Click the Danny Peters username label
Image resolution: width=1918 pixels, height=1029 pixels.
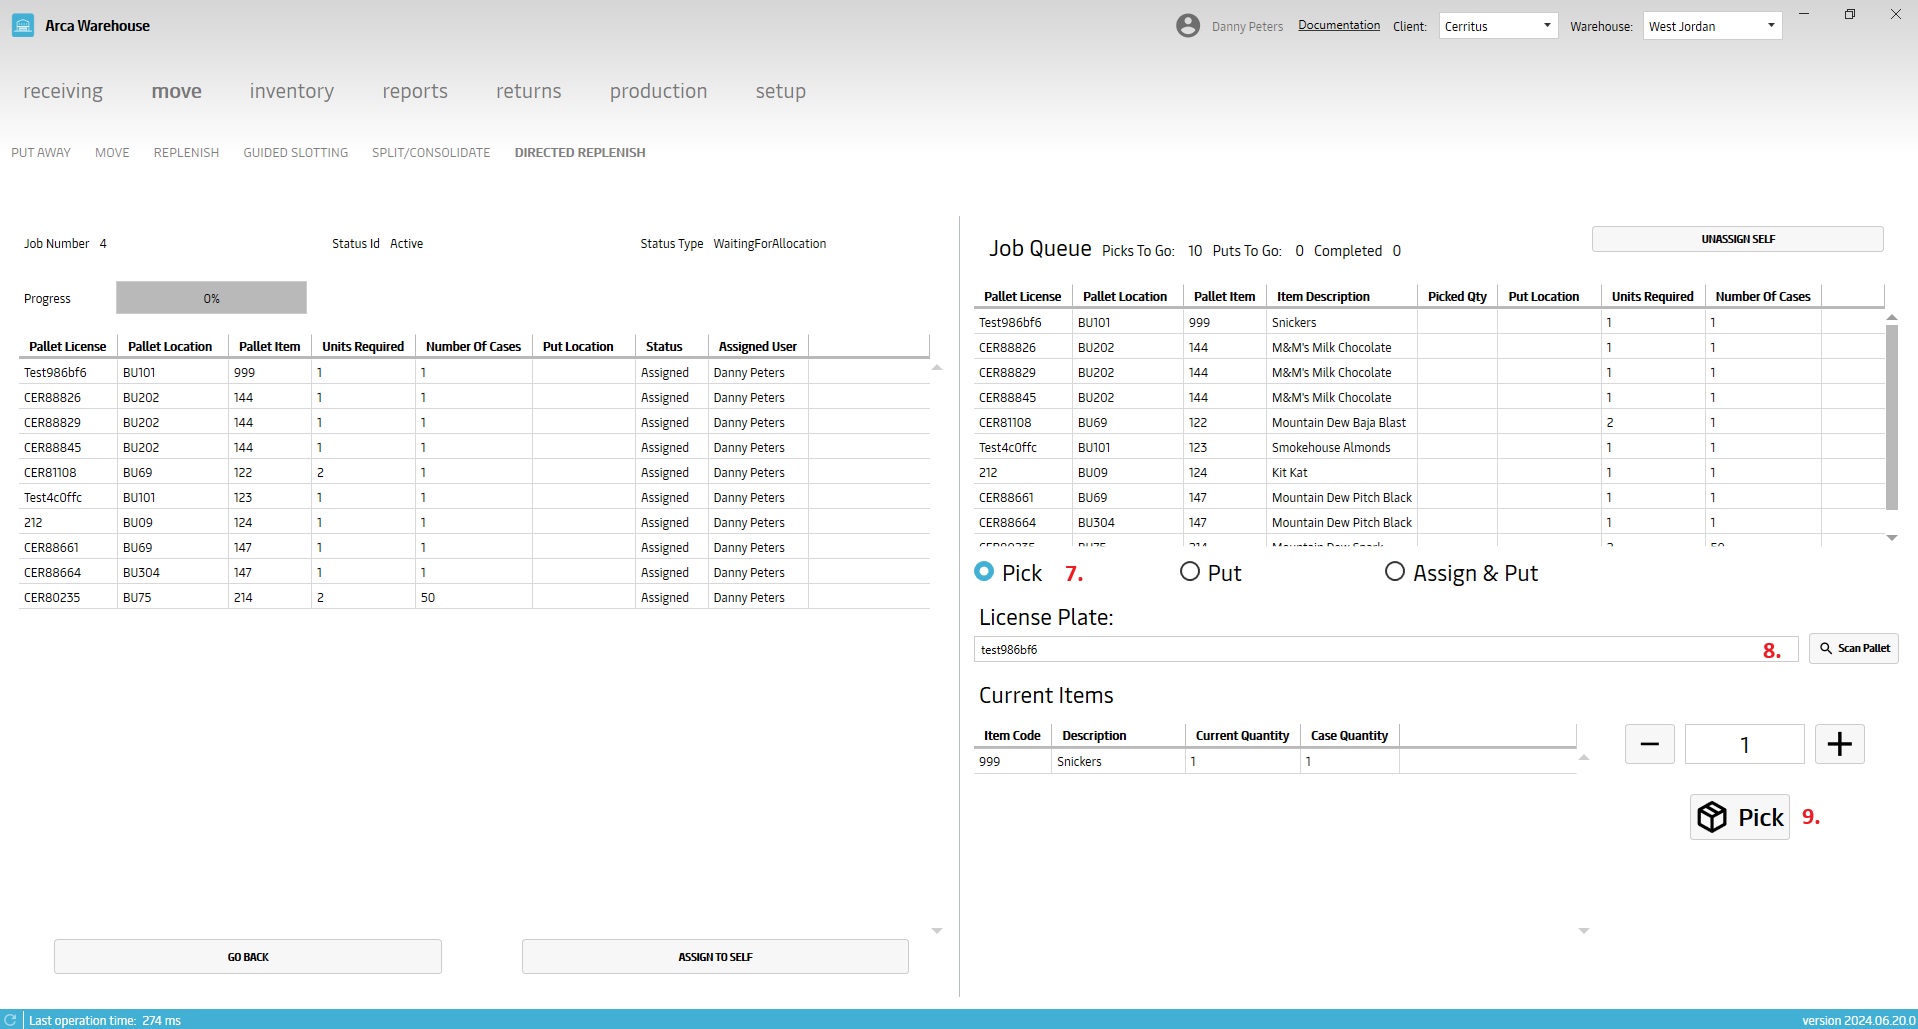pos(1247,27)
